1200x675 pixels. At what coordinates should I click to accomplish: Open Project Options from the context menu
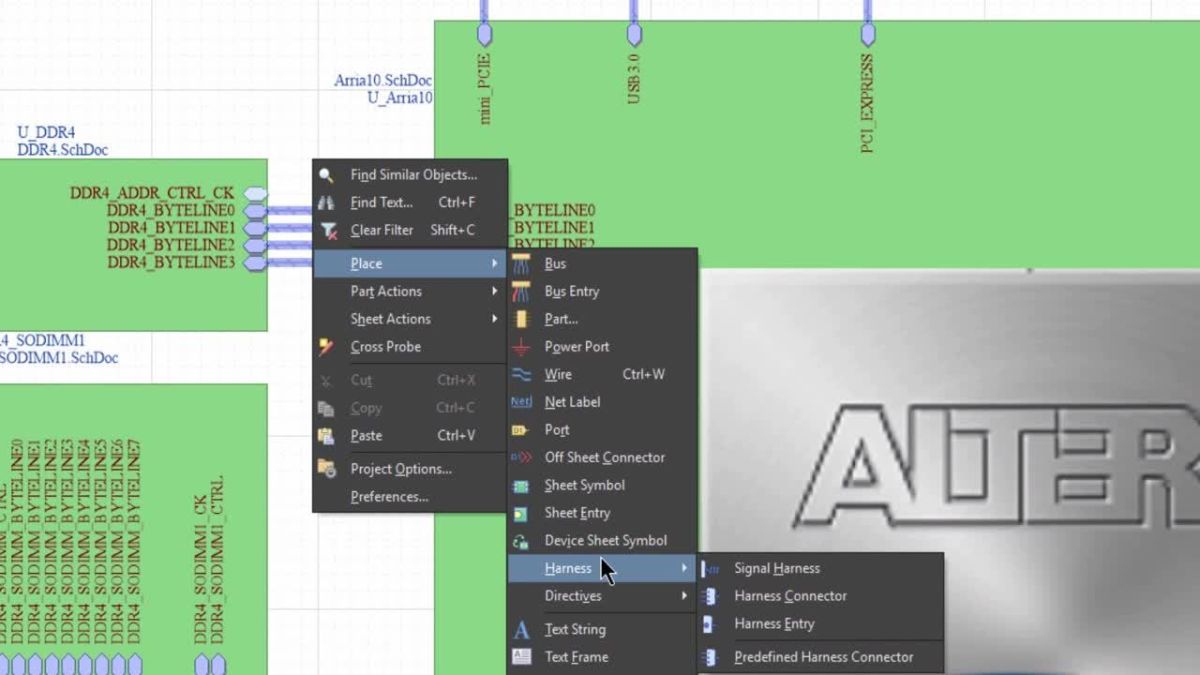(400, 468)
